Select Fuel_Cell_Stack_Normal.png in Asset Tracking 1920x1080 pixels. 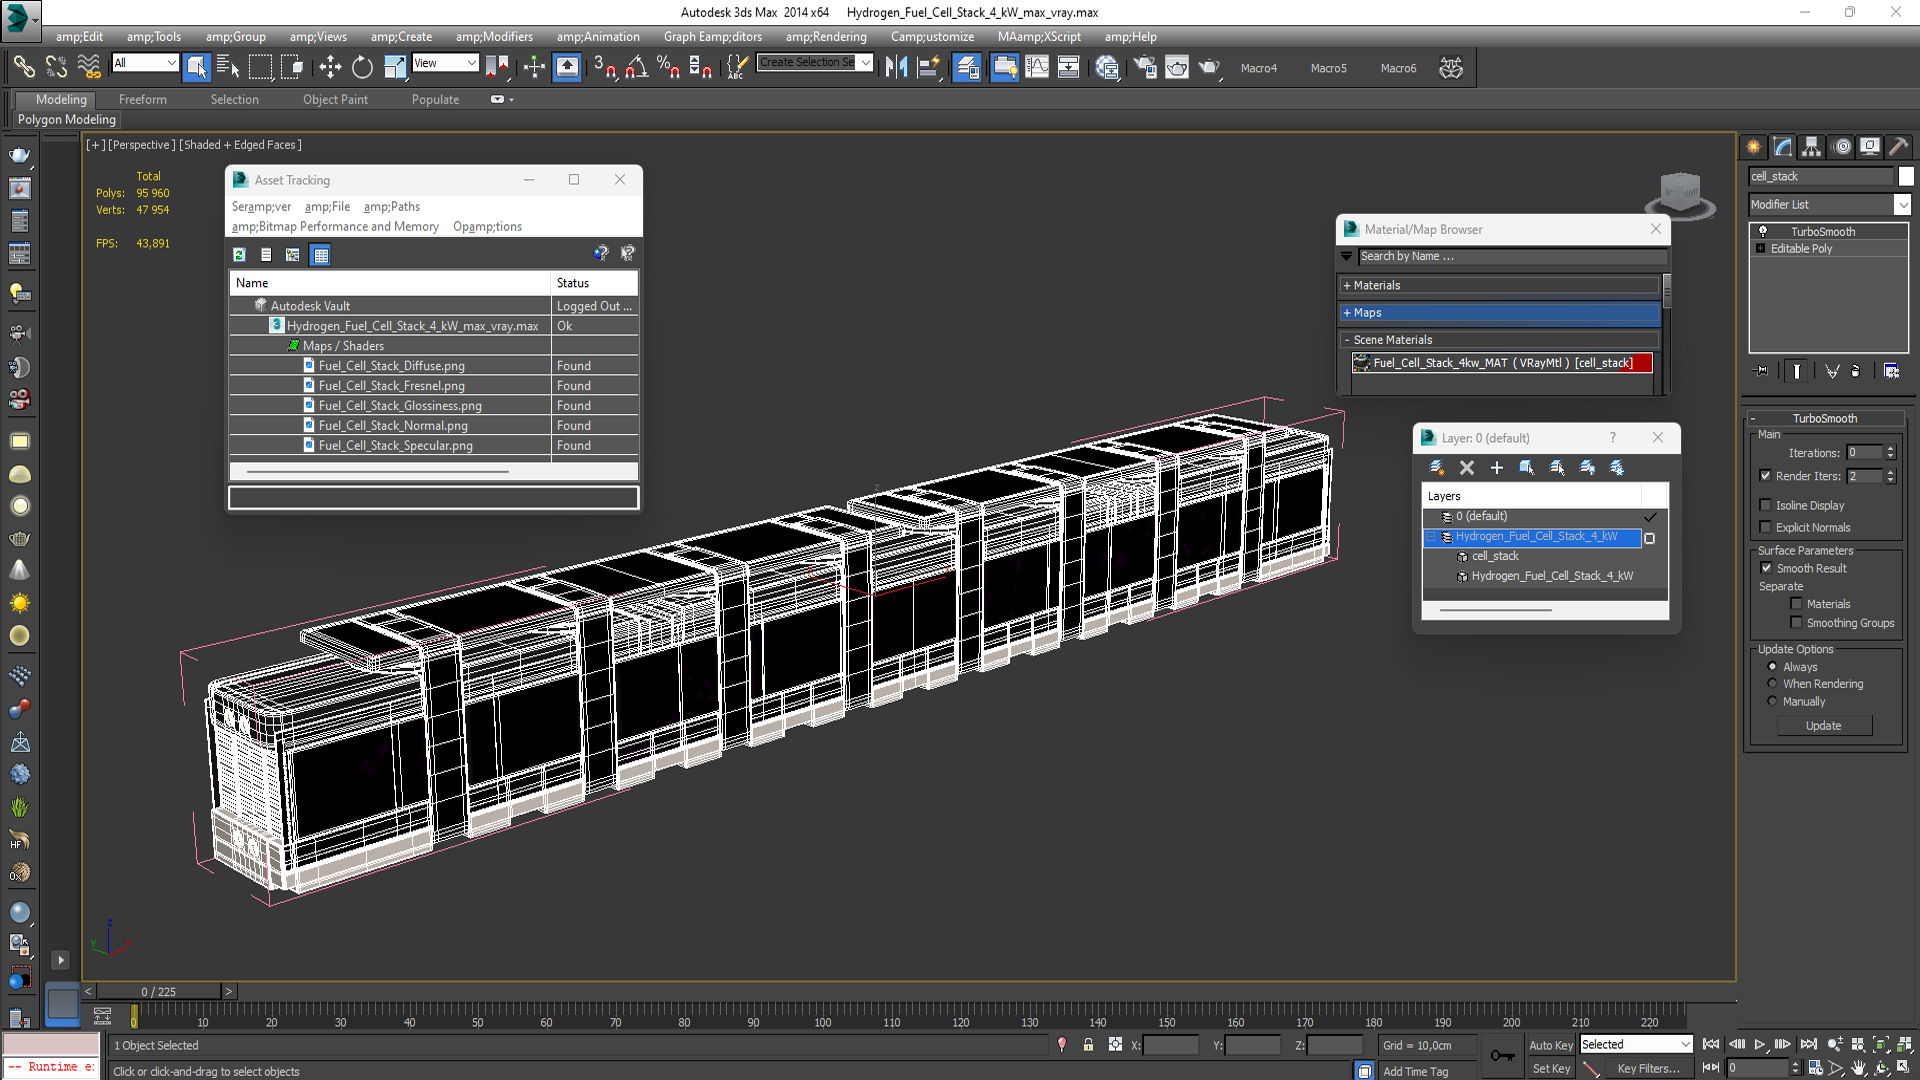[393, 426]
